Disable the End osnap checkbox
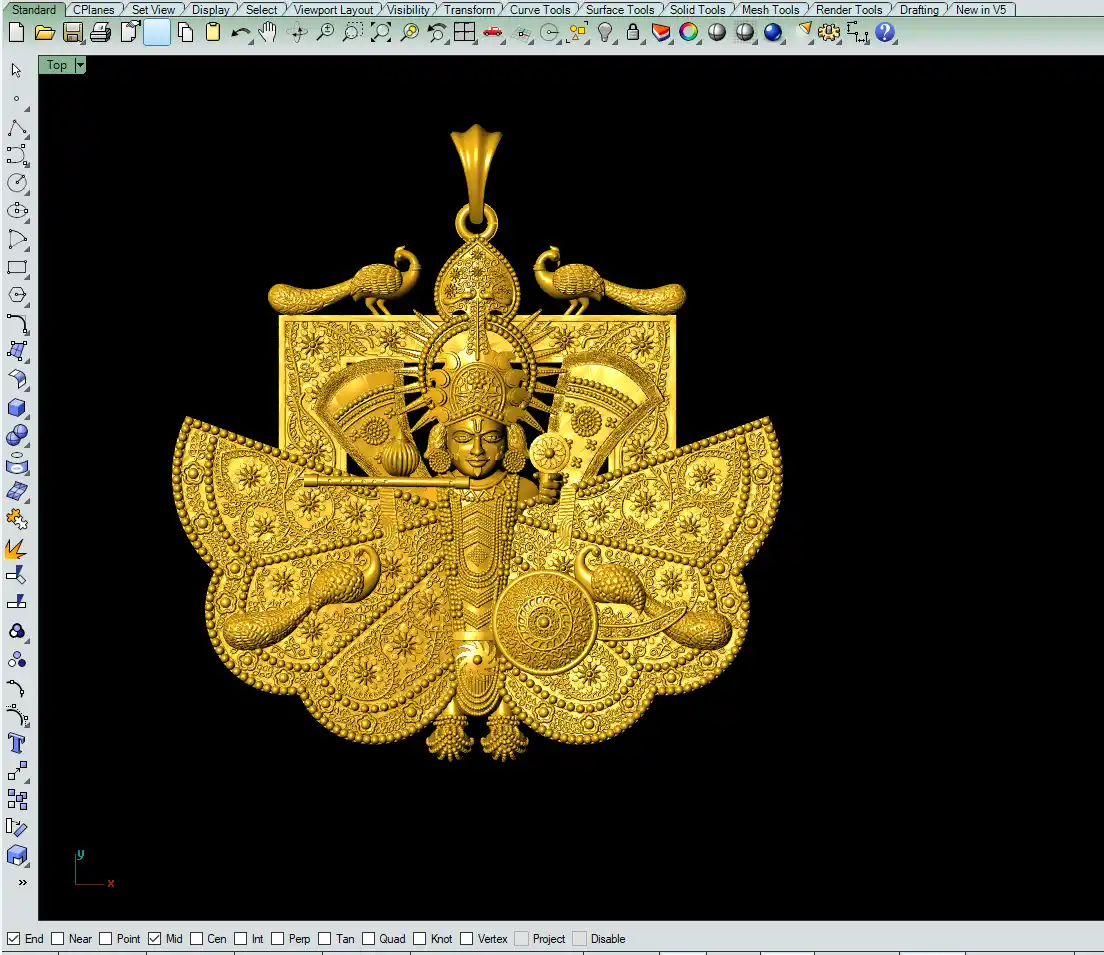Screen dimensions: 1104x955 click(14, 939)
